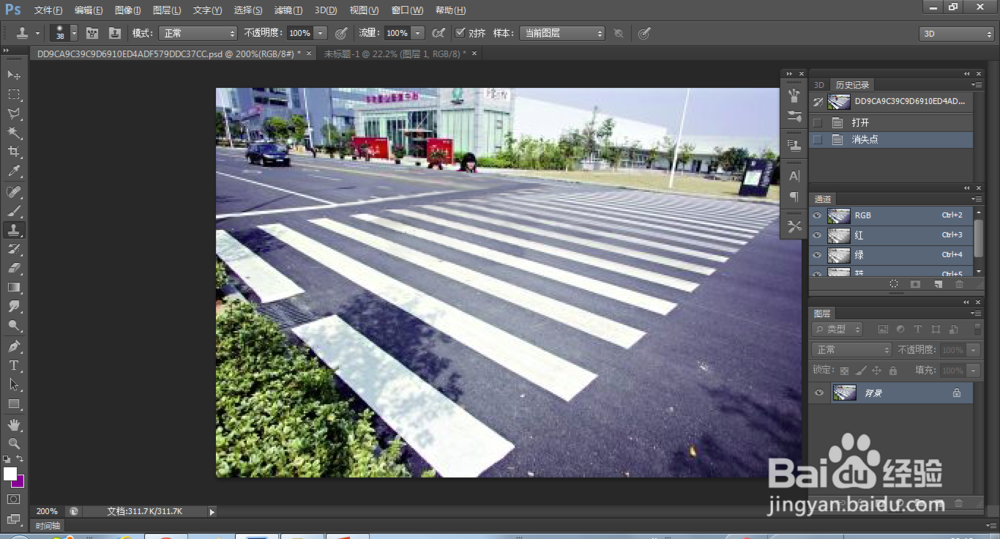Open the status bar info arrow
The height and width of the screenshot is (539, 1000).
212,512
